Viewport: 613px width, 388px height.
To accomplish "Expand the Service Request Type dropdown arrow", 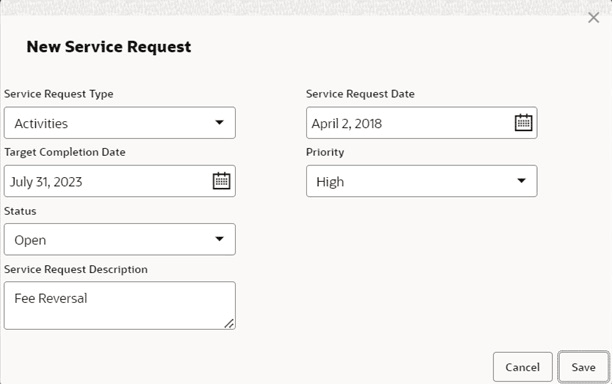I will 220,122.
